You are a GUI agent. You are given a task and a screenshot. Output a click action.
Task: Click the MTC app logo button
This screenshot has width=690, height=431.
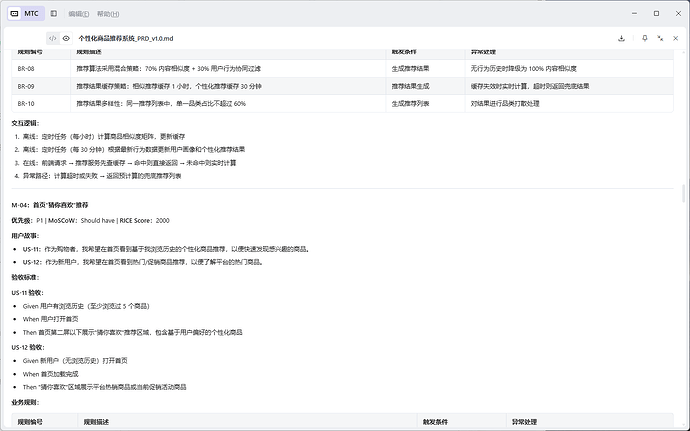tap(26, 14)
